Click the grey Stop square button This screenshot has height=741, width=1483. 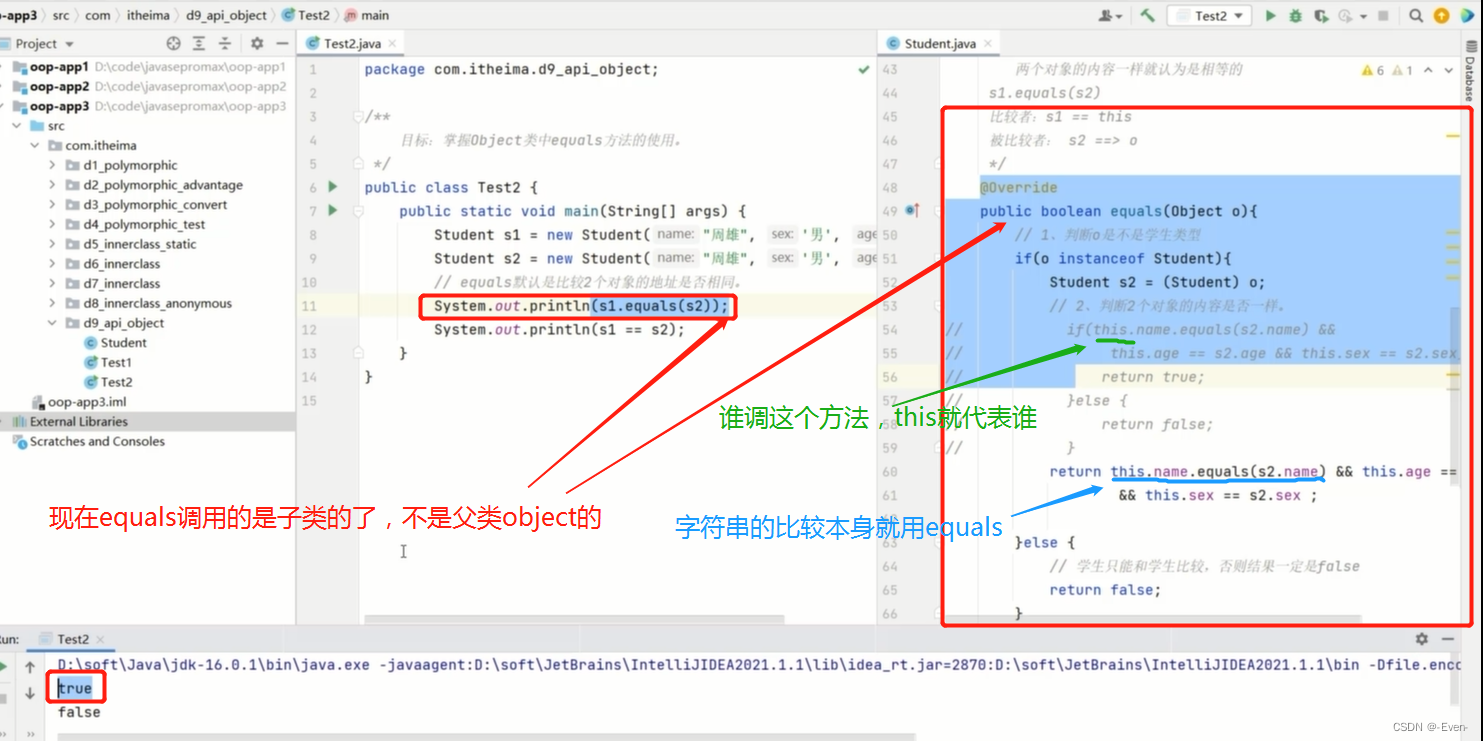(x=1383, y=16)
